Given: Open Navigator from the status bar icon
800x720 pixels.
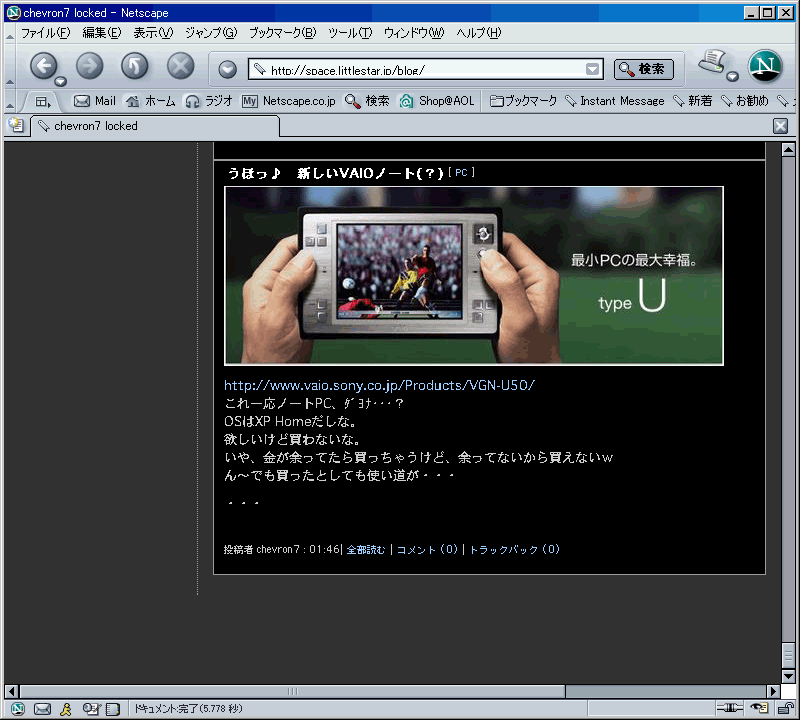Looking at the screenshot, I should [17, 709].
